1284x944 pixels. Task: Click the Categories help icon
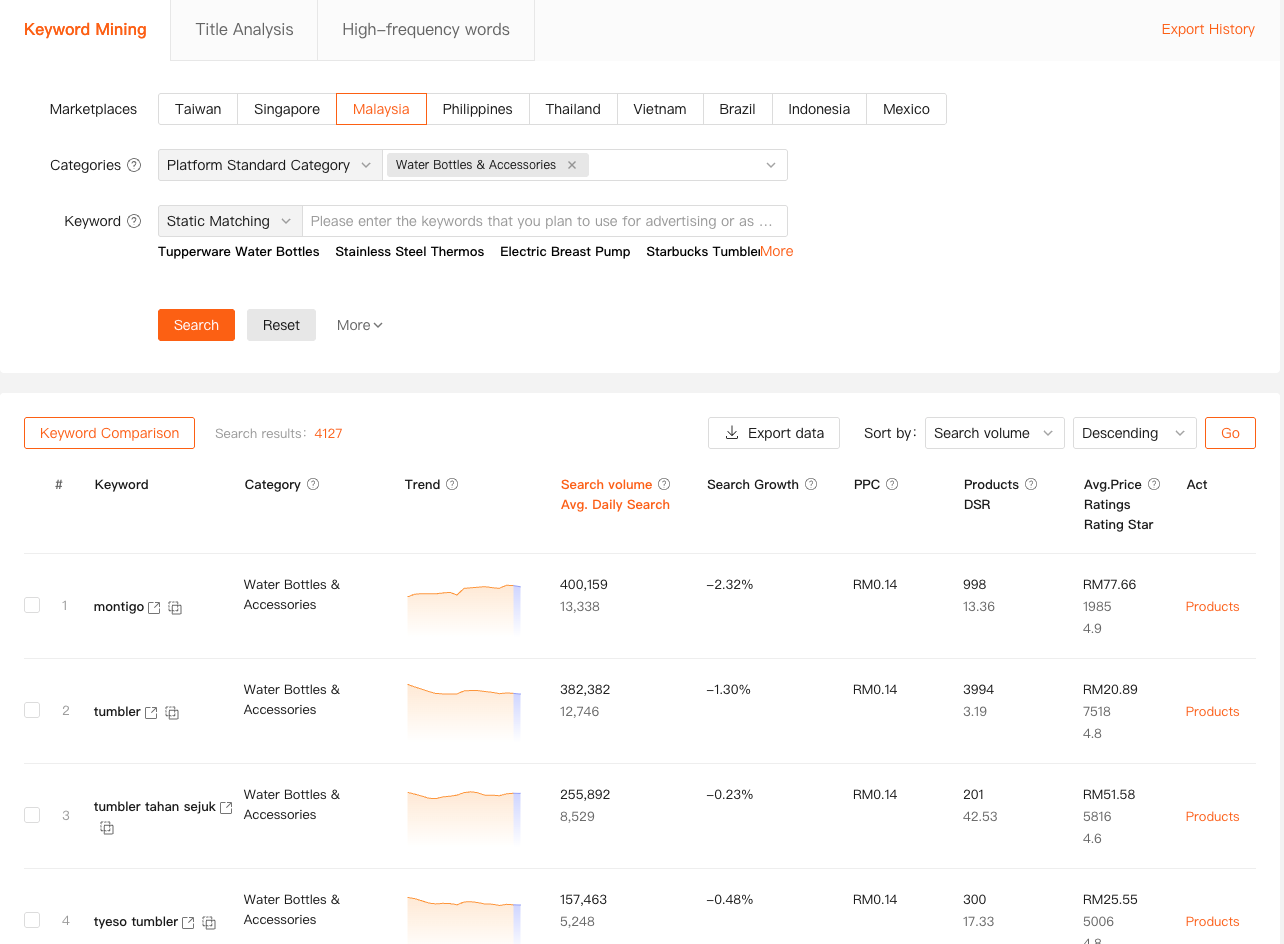click(134, 166)
